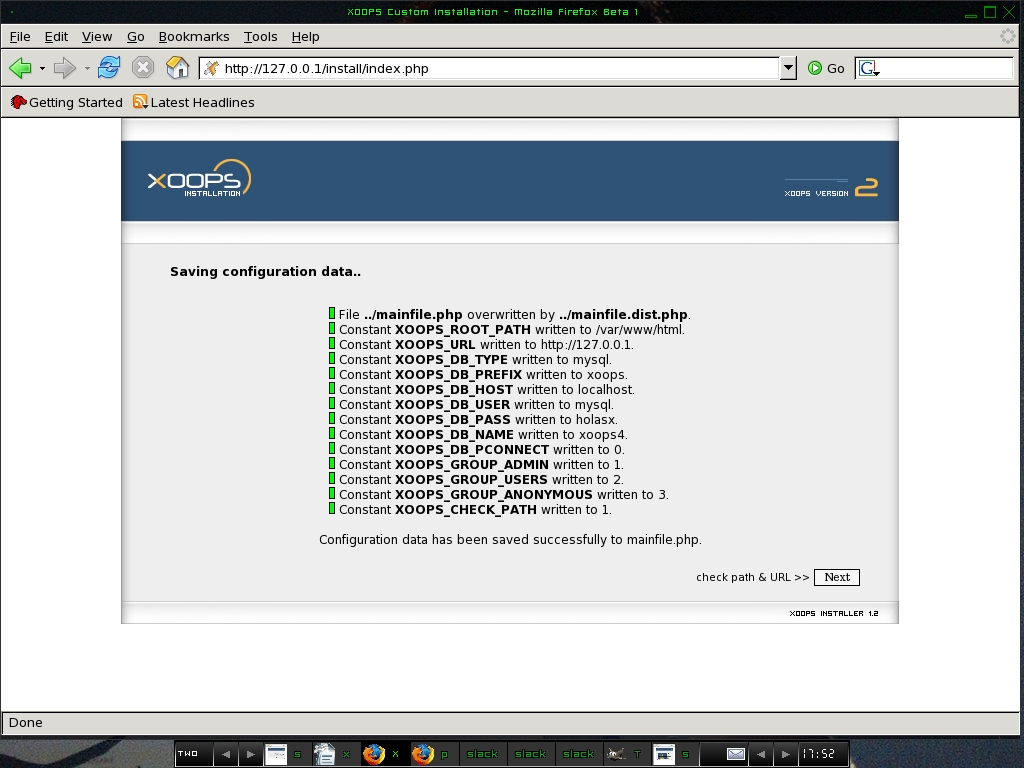The width and height of the screenshot is (1024, 768).
Task: Open the search engine selector dropdown
Action: 868,68
